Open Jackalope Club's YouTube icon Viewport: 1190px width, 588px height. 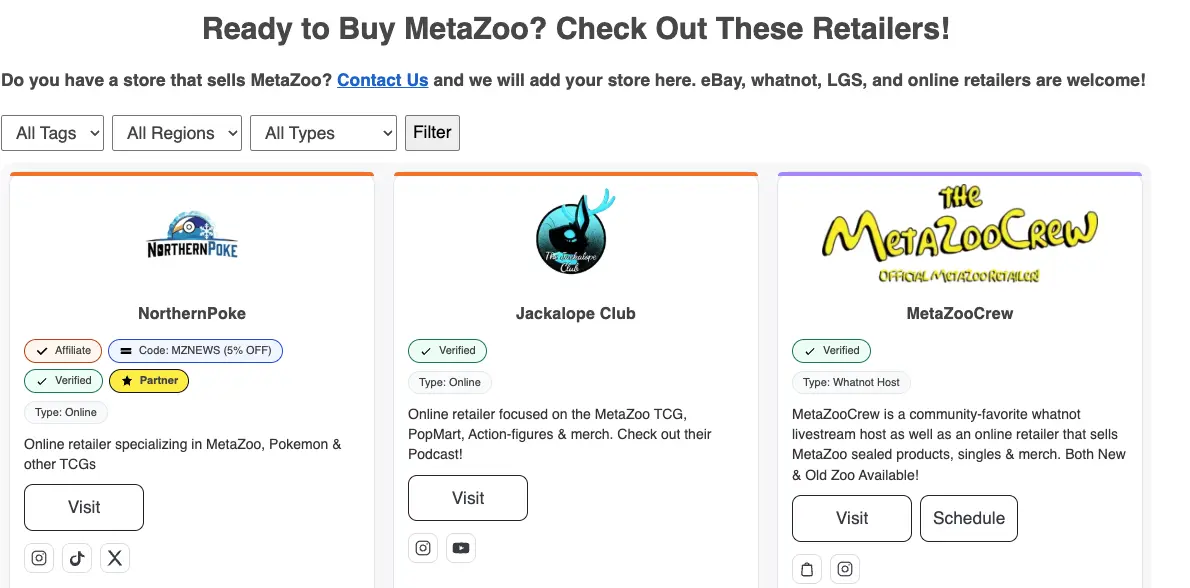tap(461, 548)
